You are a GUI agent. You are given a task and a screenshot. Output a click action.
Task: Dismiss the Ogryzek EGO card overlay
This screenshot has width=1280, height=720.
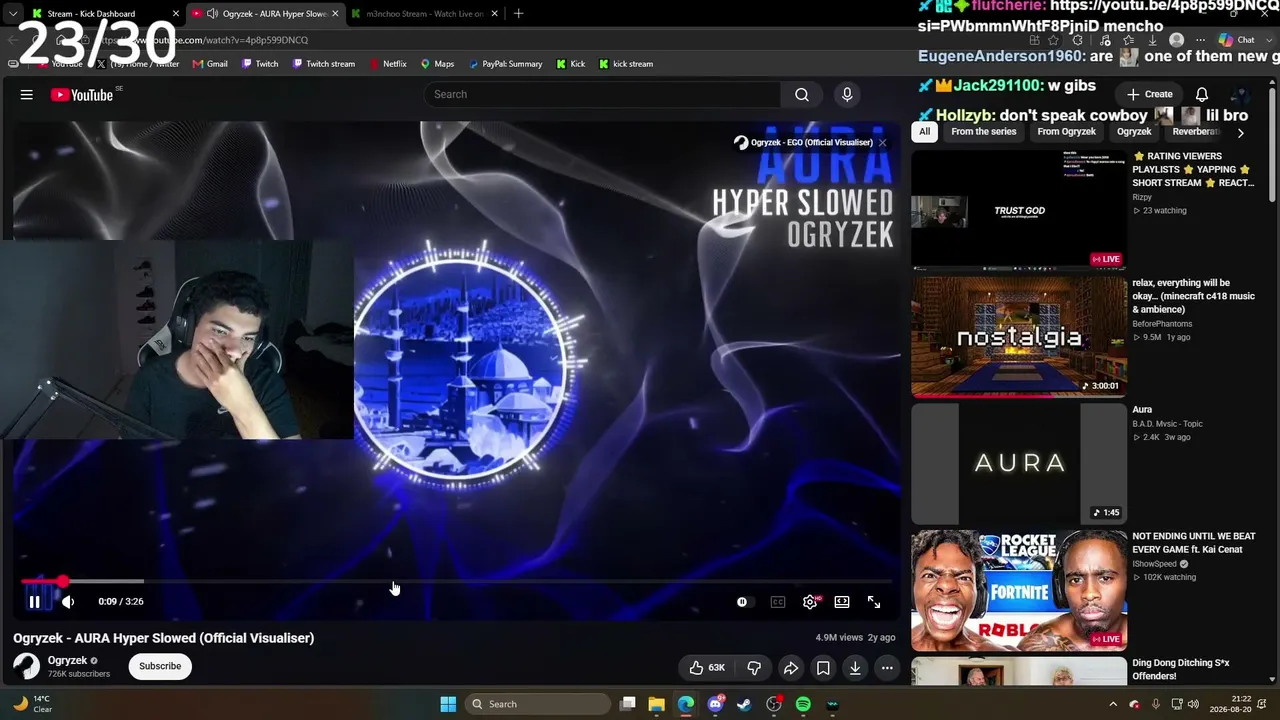coord(882,143)
